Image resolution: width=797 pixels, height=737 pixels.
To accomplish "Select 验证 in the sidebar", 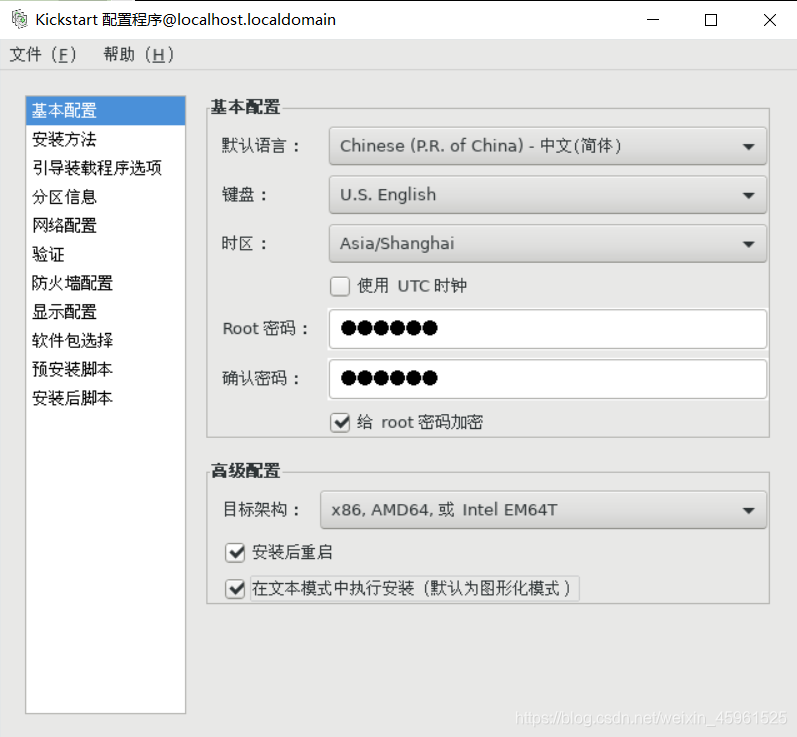I will 106,254.
